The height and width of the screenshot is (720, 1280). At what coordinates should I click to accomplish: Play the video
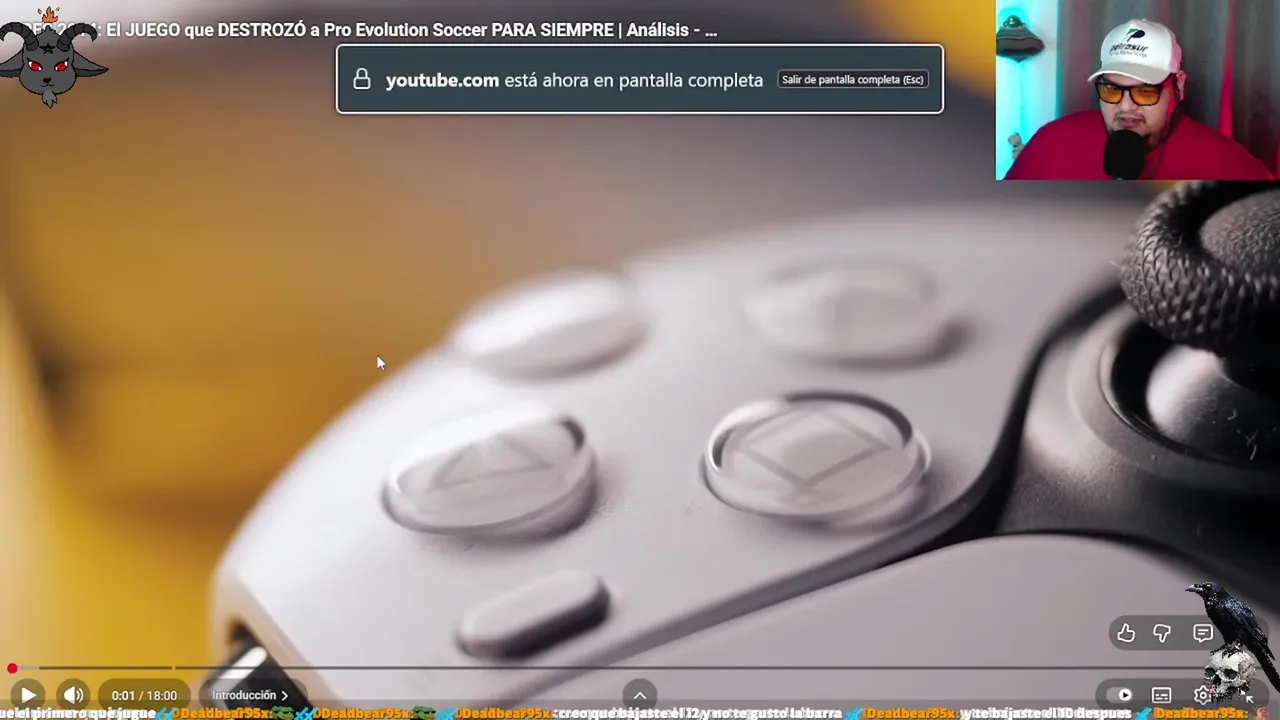pyautogui.click(x=28, y=695)
